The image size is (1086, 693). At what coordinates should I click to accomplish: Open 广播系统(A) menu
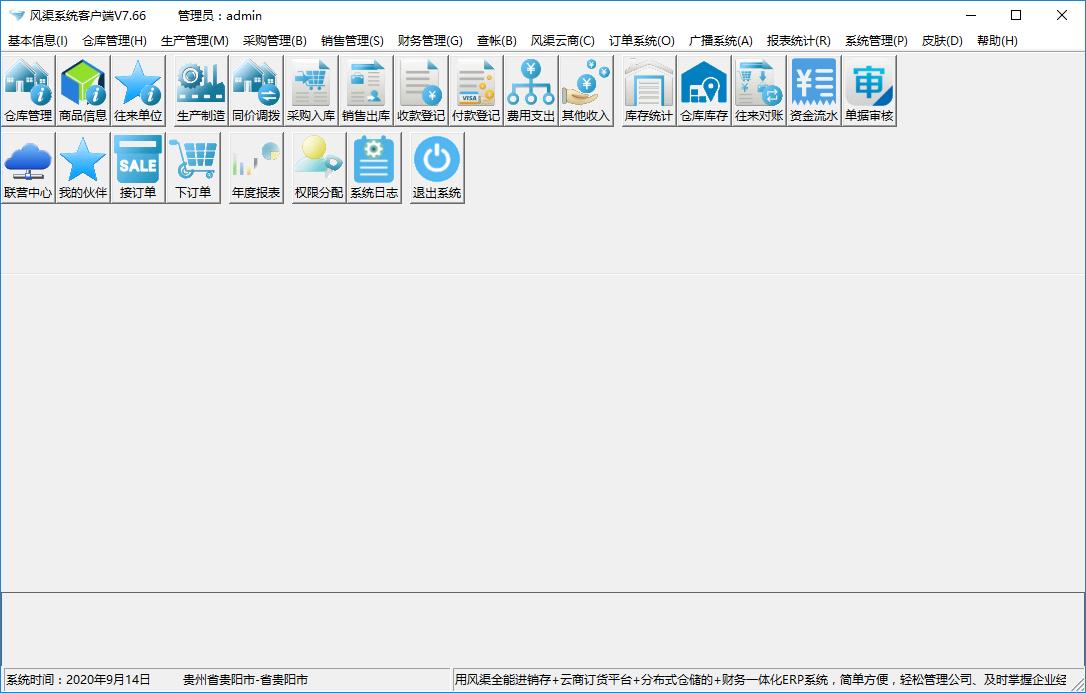pyautogui.click(x=720, y=41)
